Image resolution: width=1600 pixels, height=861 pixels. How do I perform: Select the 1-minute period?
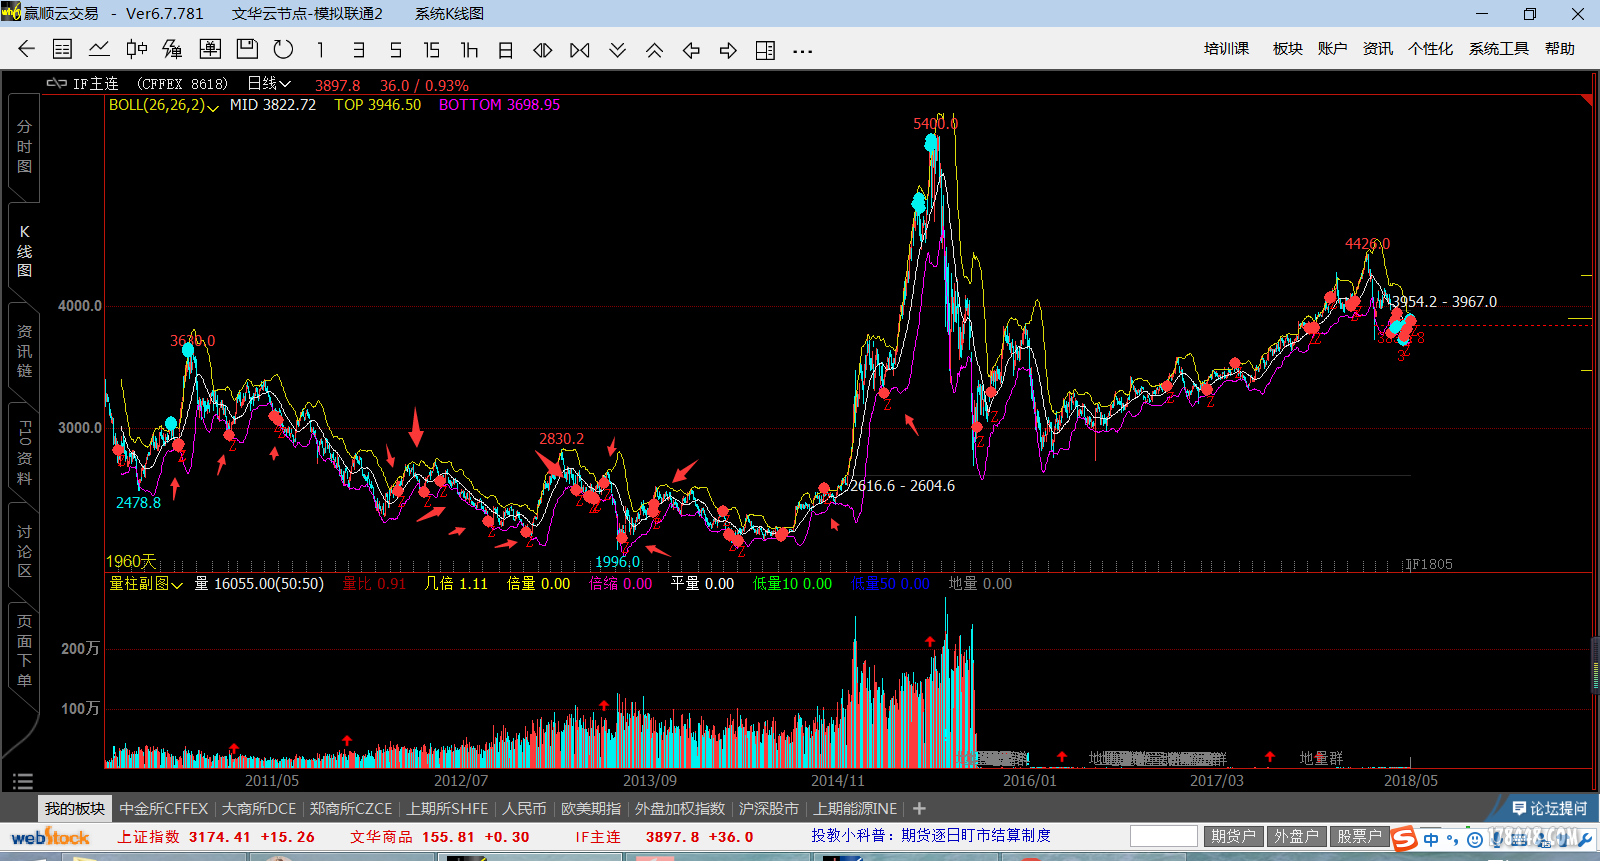pos(320,50)
